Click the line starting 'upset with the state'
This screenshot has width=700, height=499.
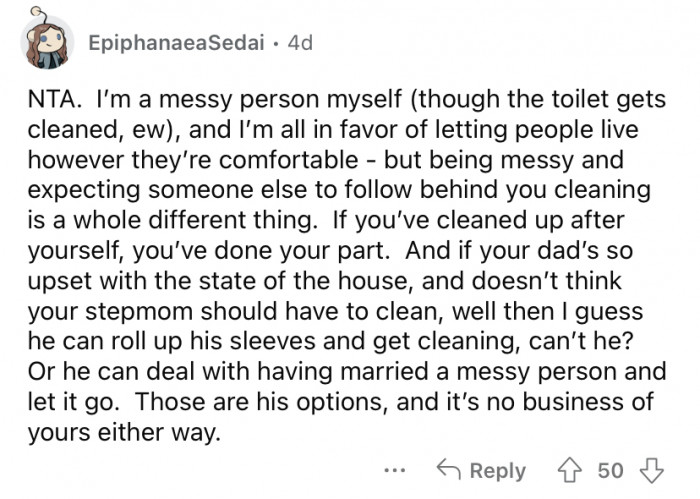tap(325, 281)
